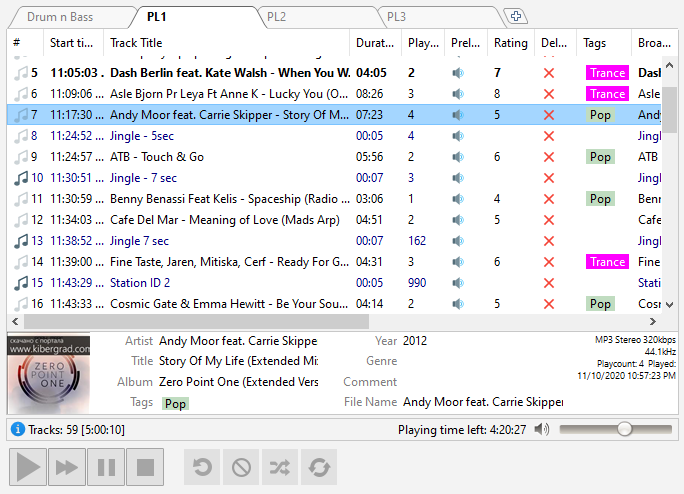
Task: Delete Andy Moor track with red X
Action: click(549, 115)
